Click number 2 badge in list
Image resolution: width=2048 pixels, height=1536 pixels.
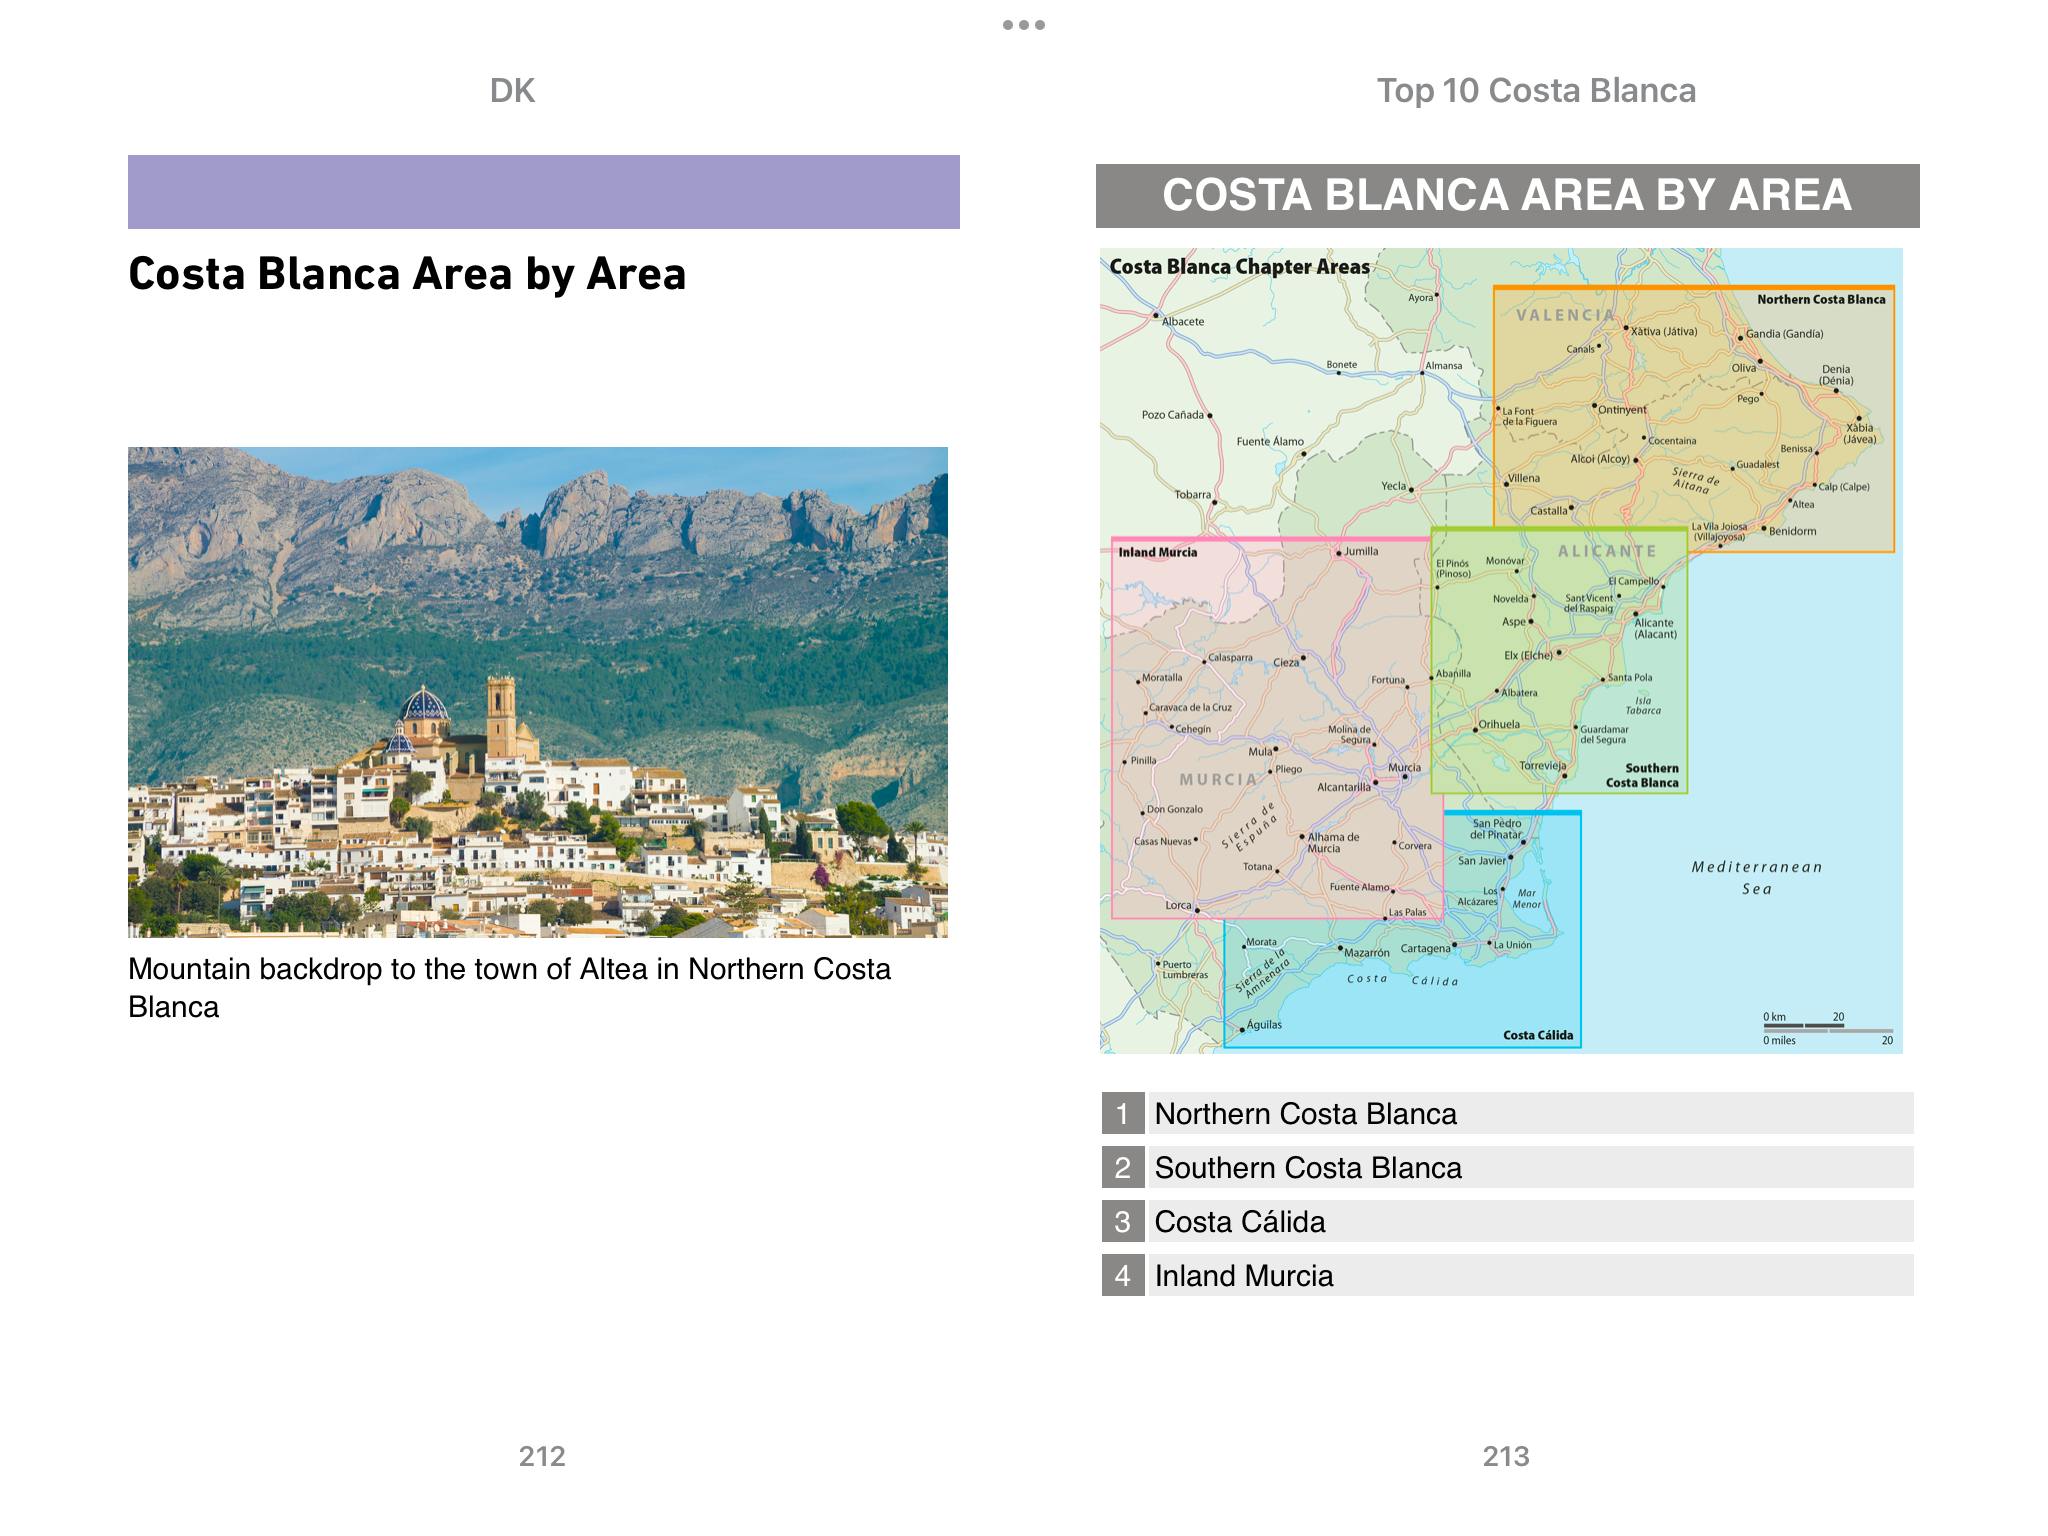pyautogui.click(x=1122, y=1167)
